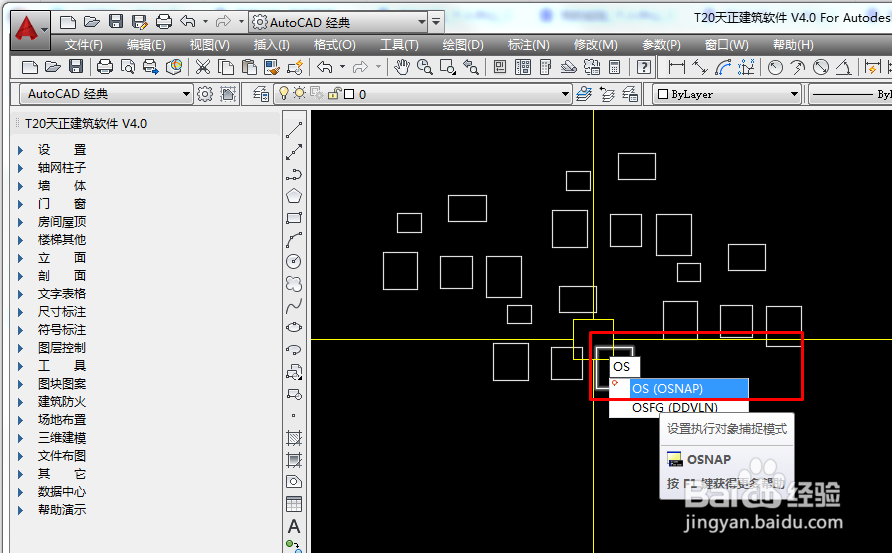This screenshot has height=553, width=892.
Task: Expand the 轴网柱子 tree item
Action: coord(20,168)
